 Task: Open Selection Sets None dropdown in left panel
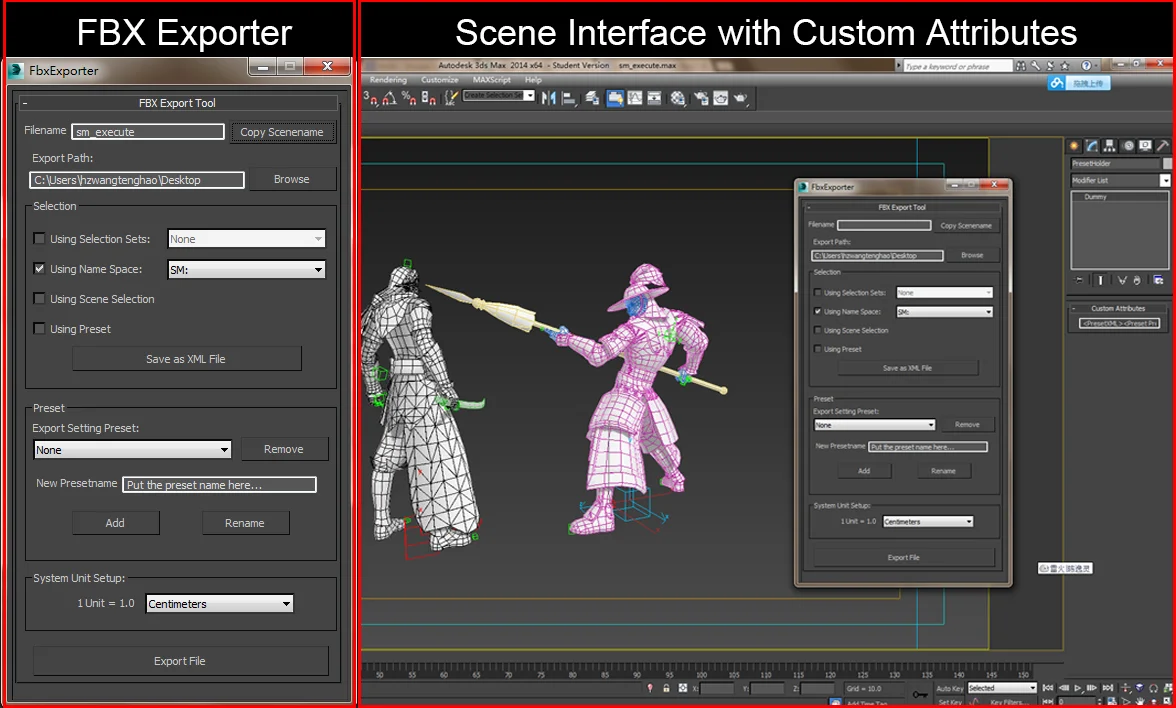[246, 238]
